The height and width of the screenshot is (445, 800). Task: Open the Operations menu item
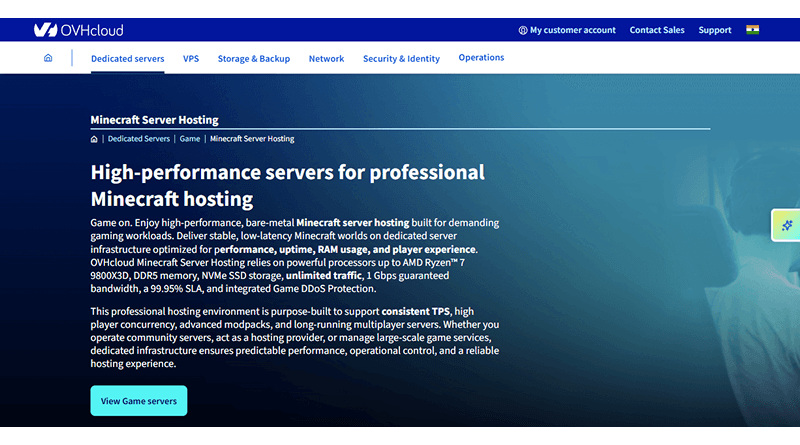(x=481, y=58)
